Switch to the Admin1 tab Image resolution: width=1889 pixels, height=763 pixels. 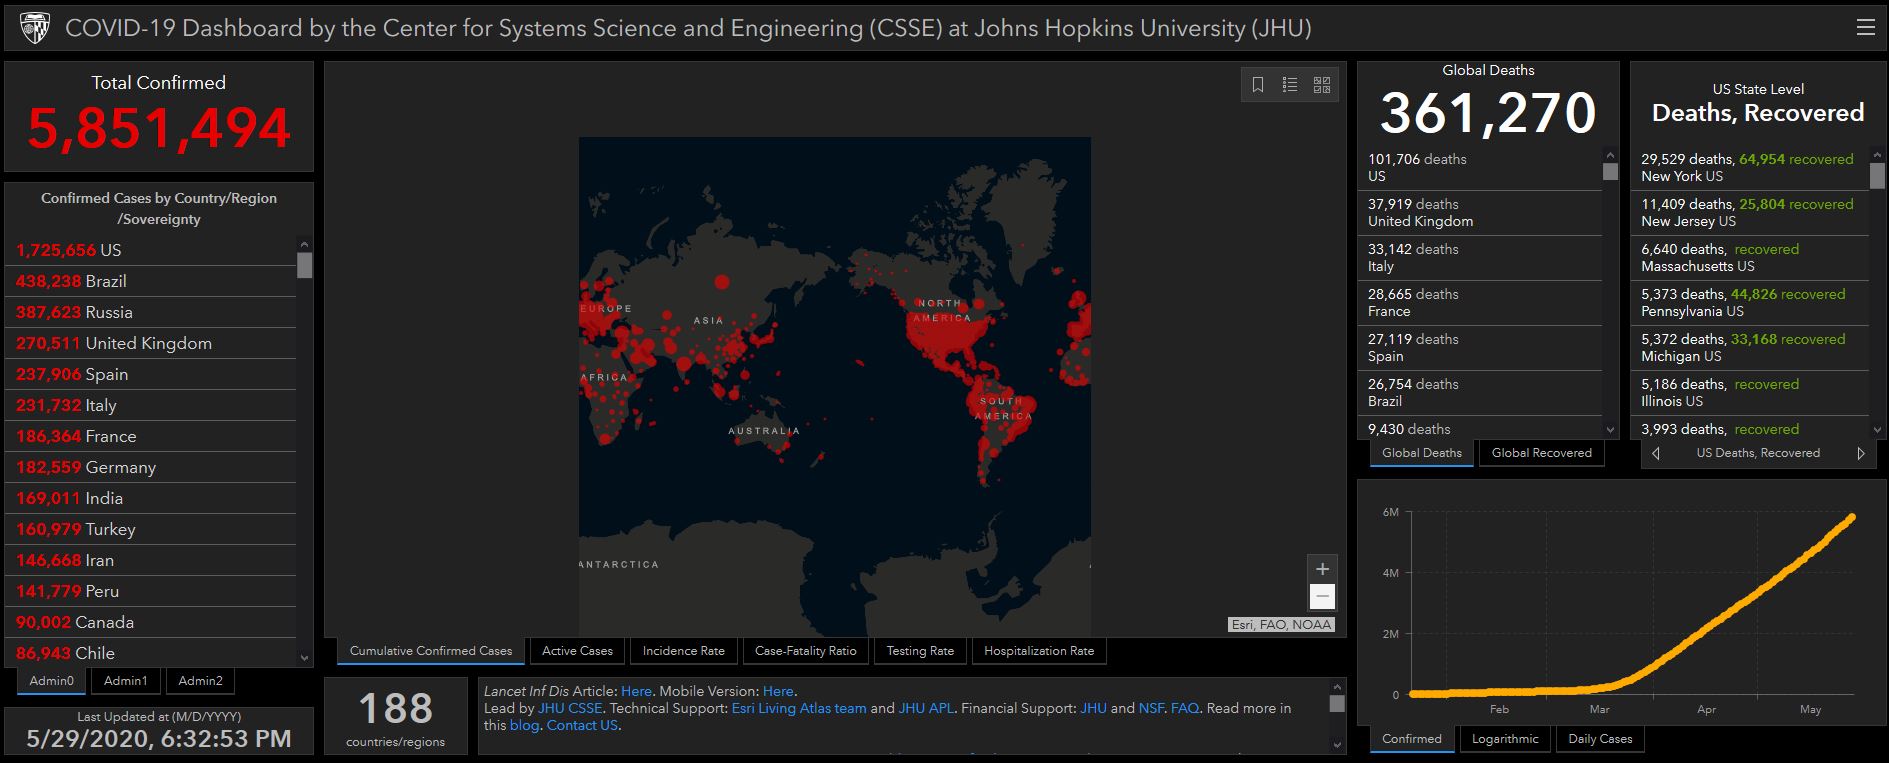126,681
